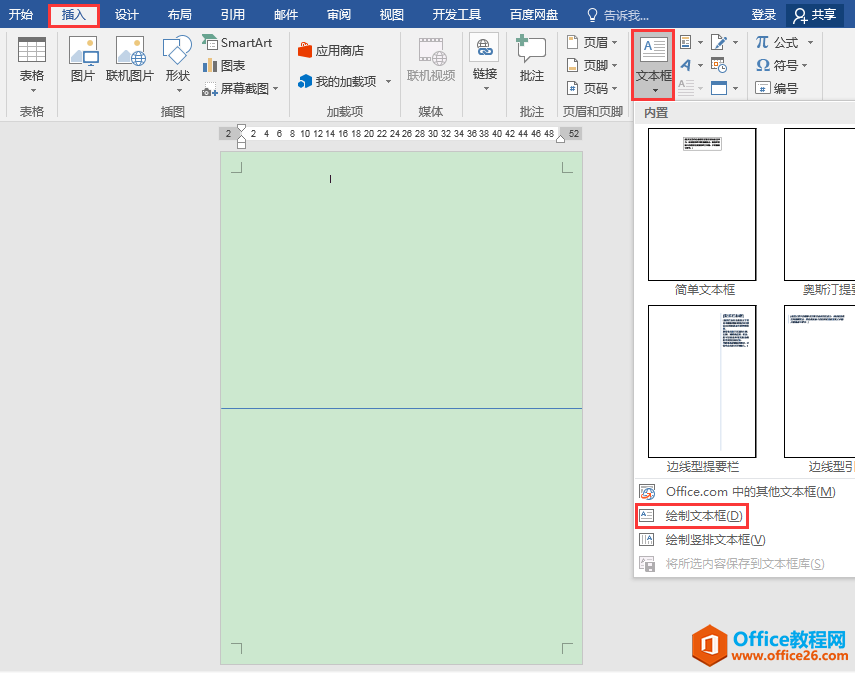The width and height of the screenshot is (855, 673).
Task: Insert an equation with 公式
Action: 777,42
